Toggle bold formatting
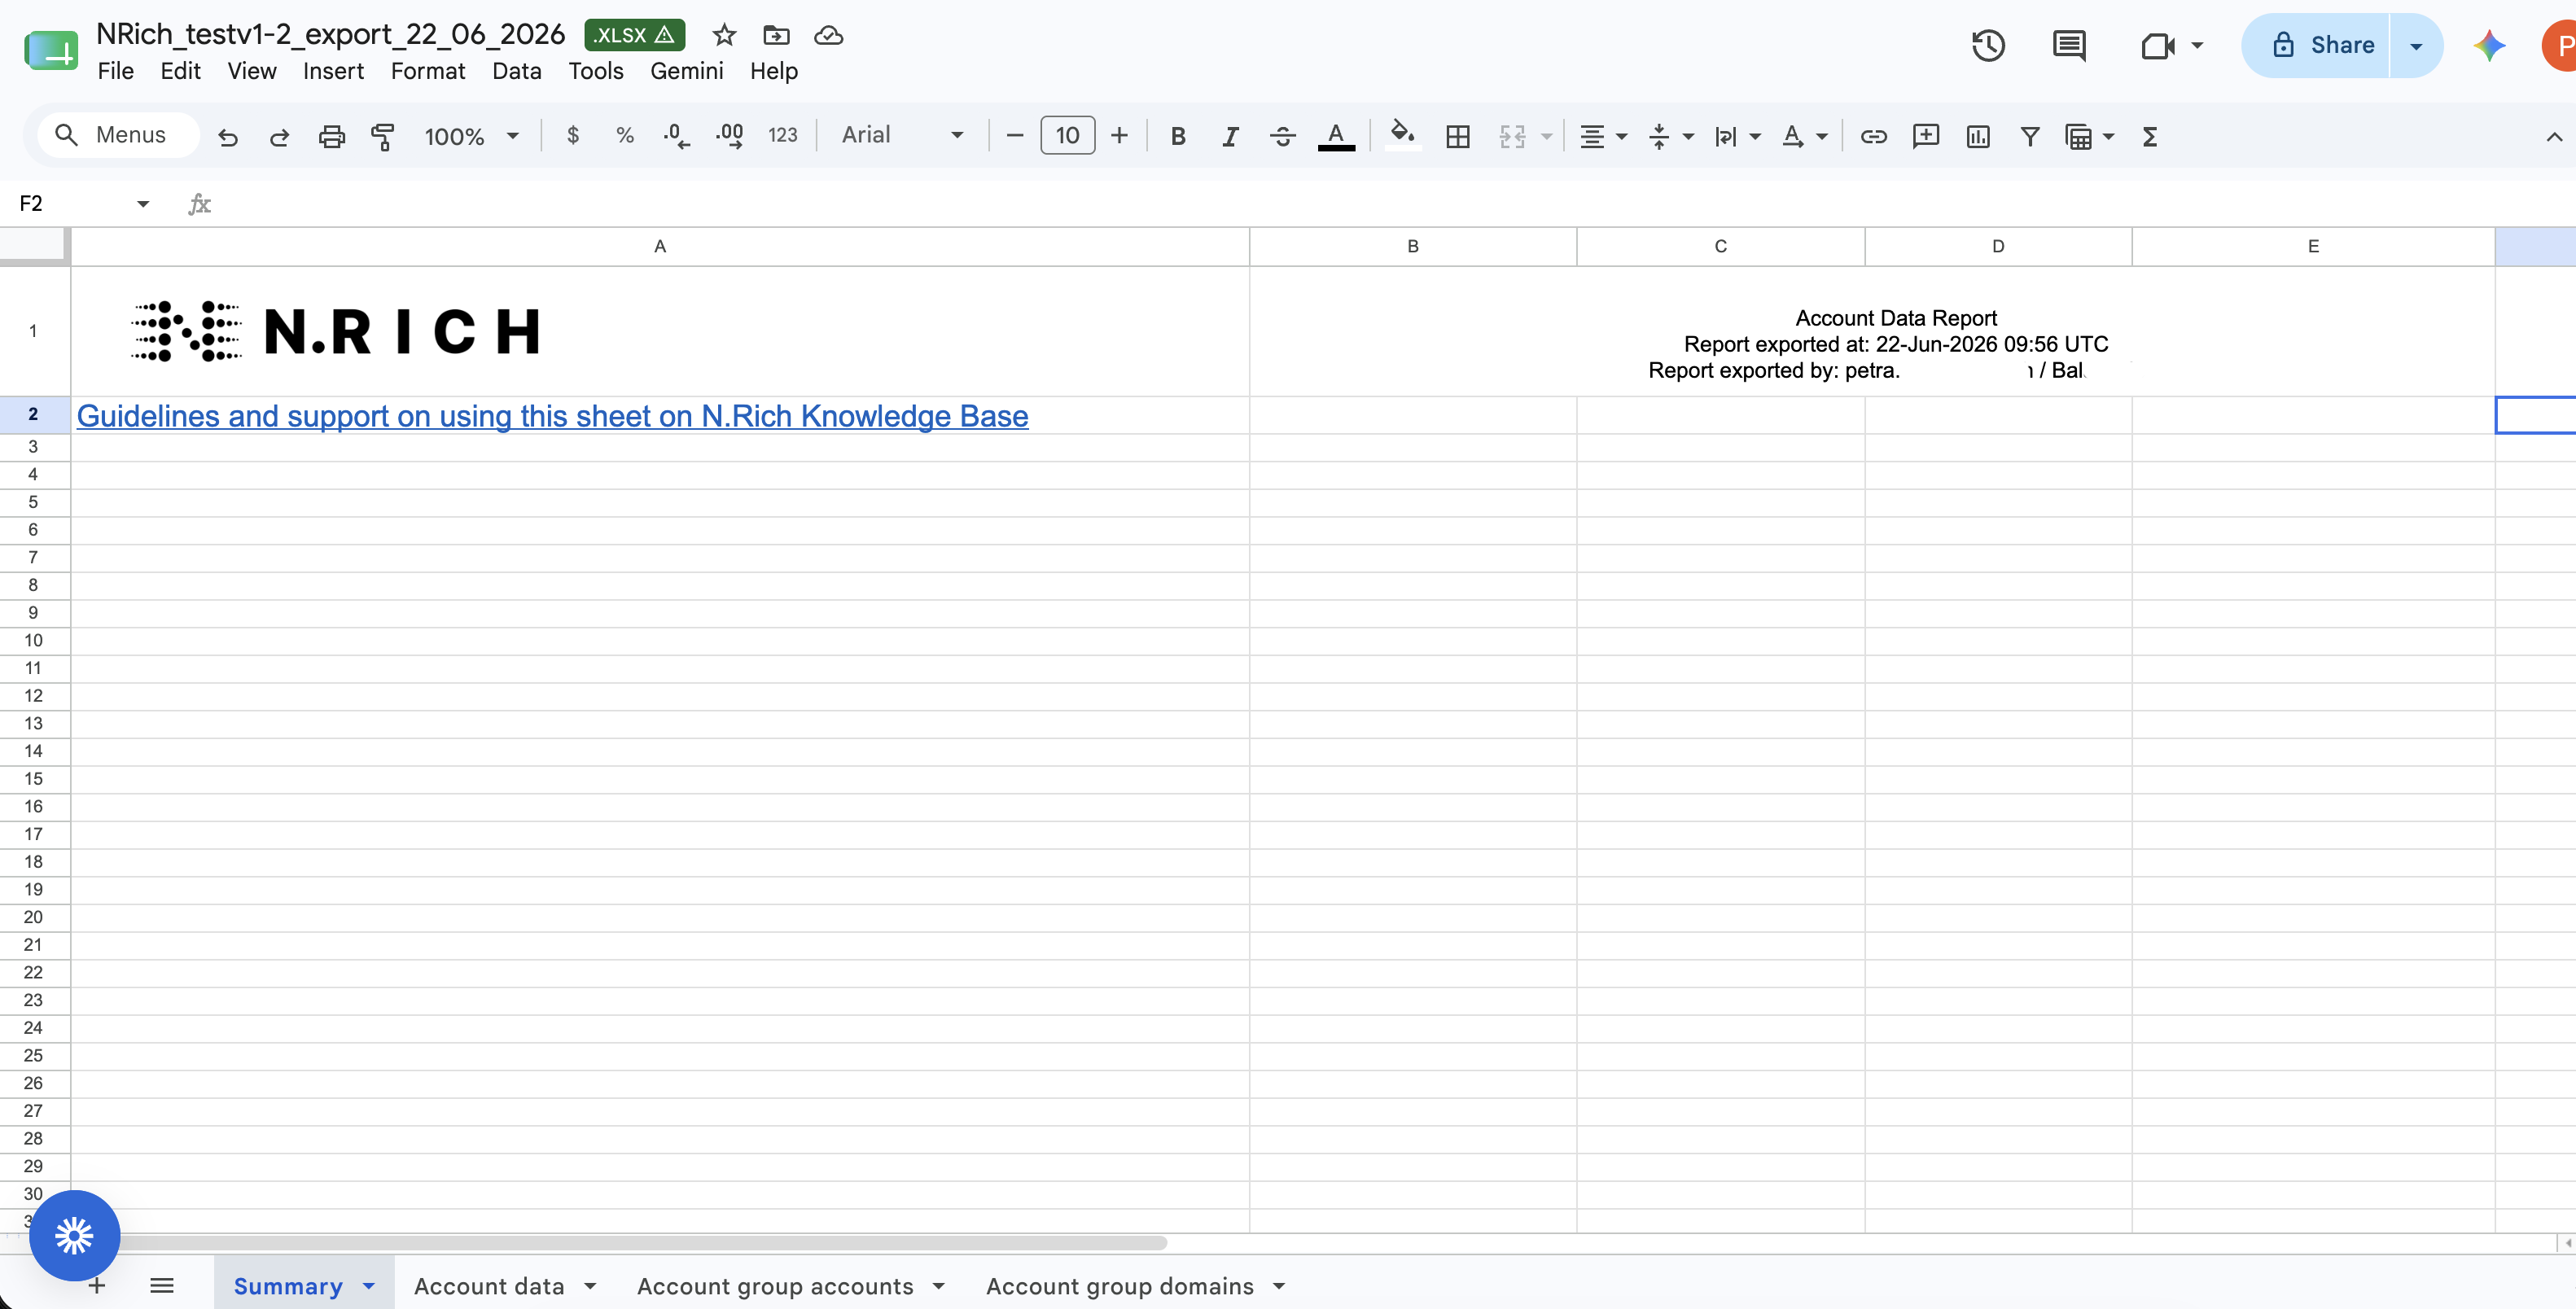This screenshot has width=2576, height=1309. [1178, 136]
